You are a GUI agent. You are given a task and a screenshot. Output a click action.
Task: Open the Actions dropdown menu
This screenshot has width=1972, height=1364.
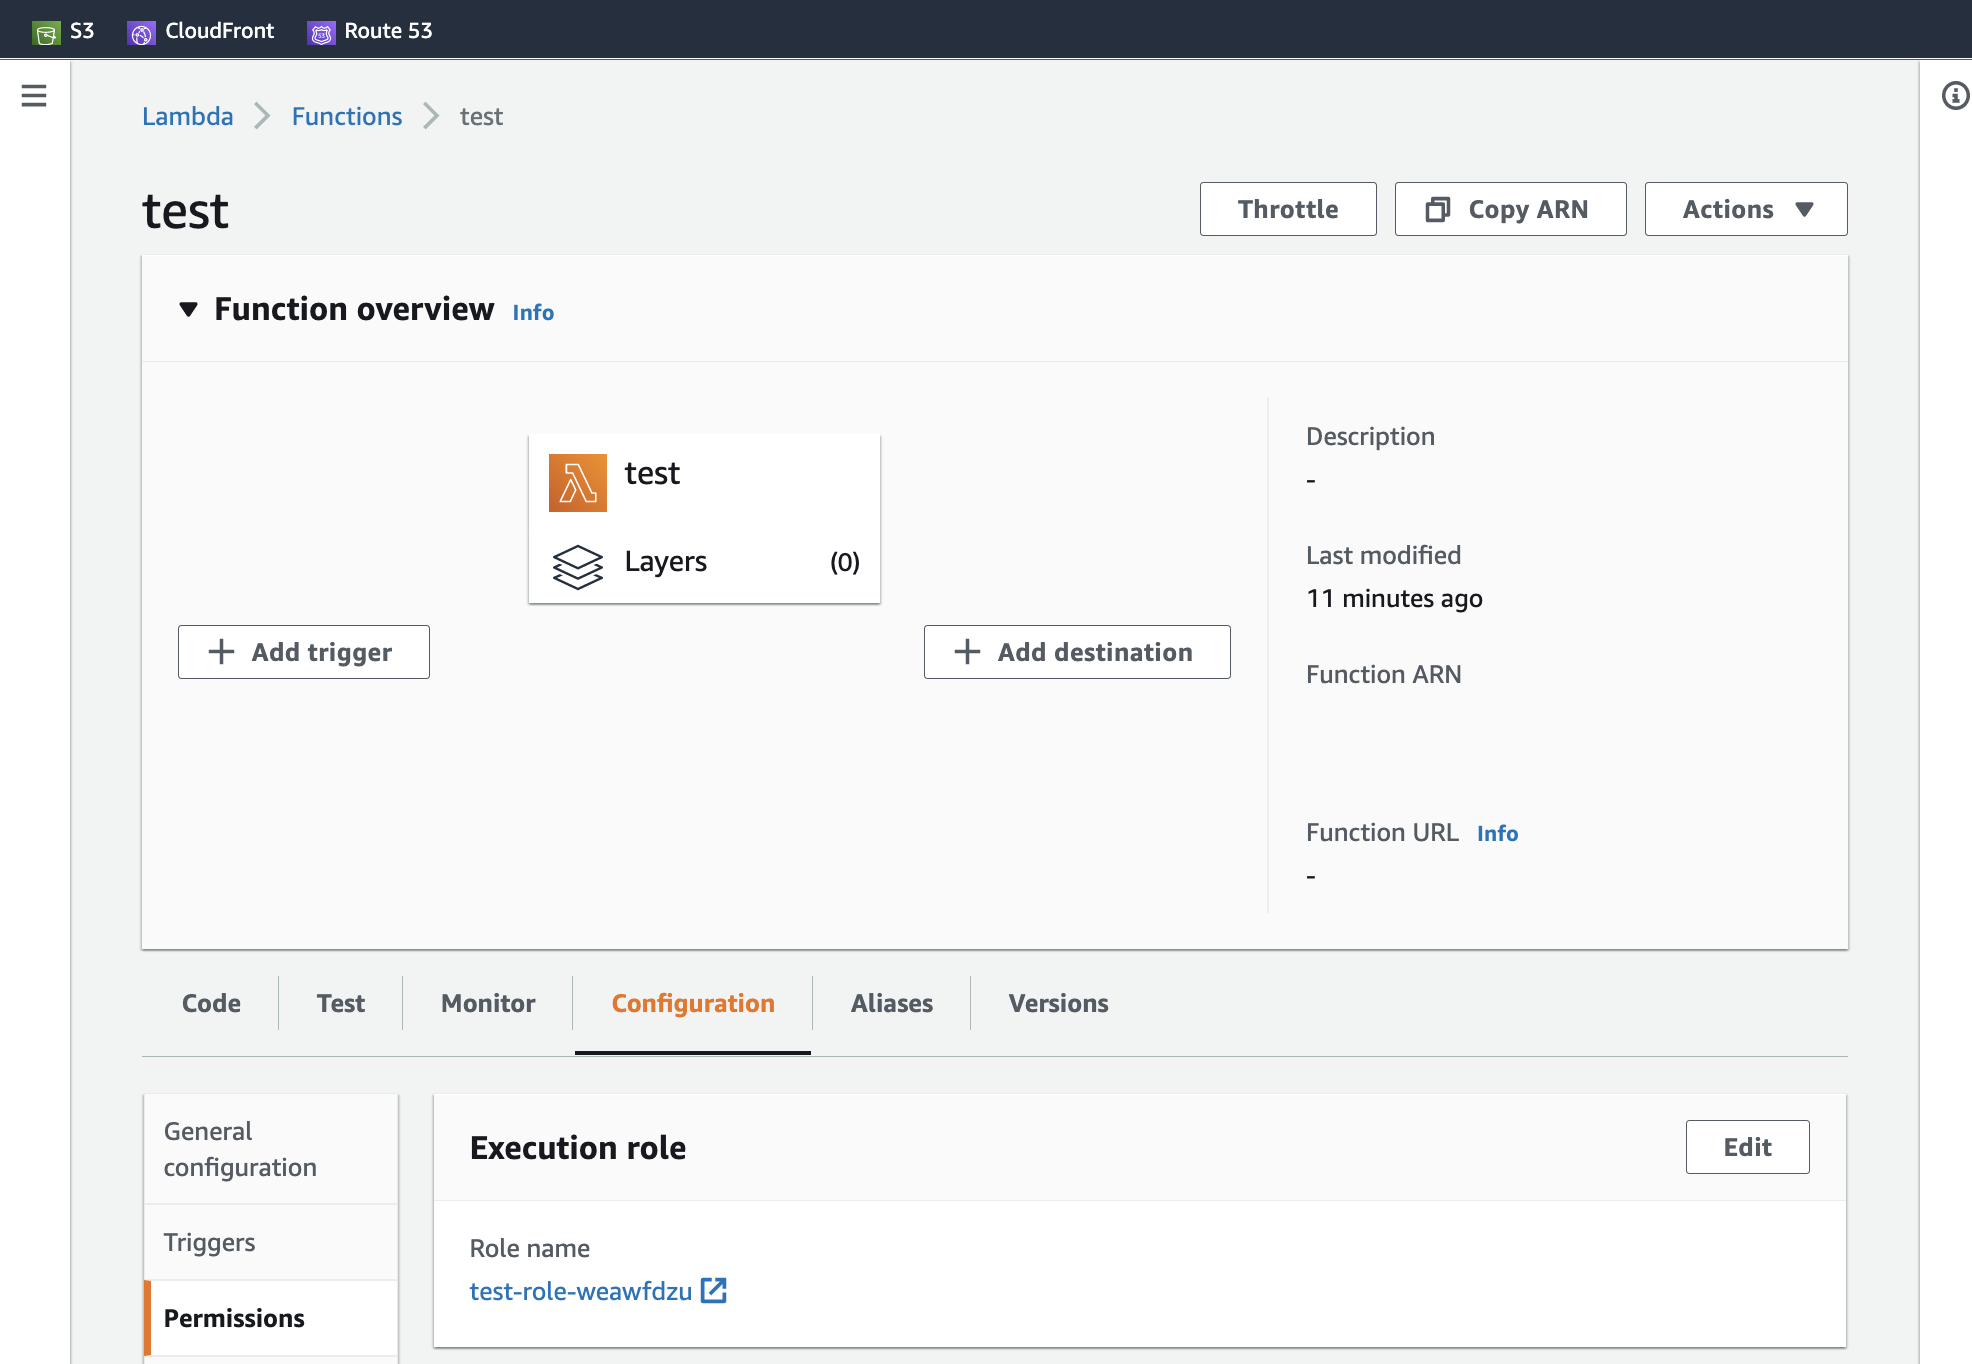pos(1745,209)
